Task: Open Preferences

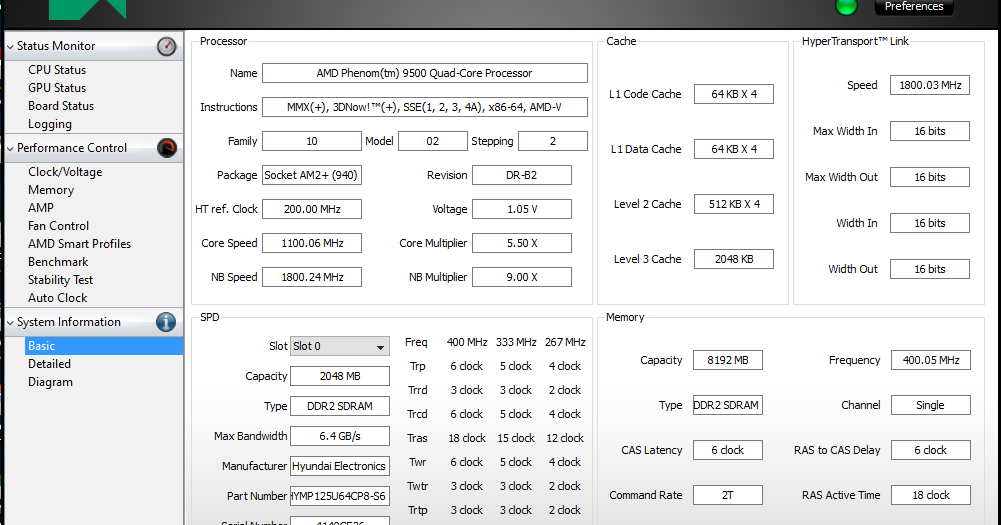Action: pos(914,6)
